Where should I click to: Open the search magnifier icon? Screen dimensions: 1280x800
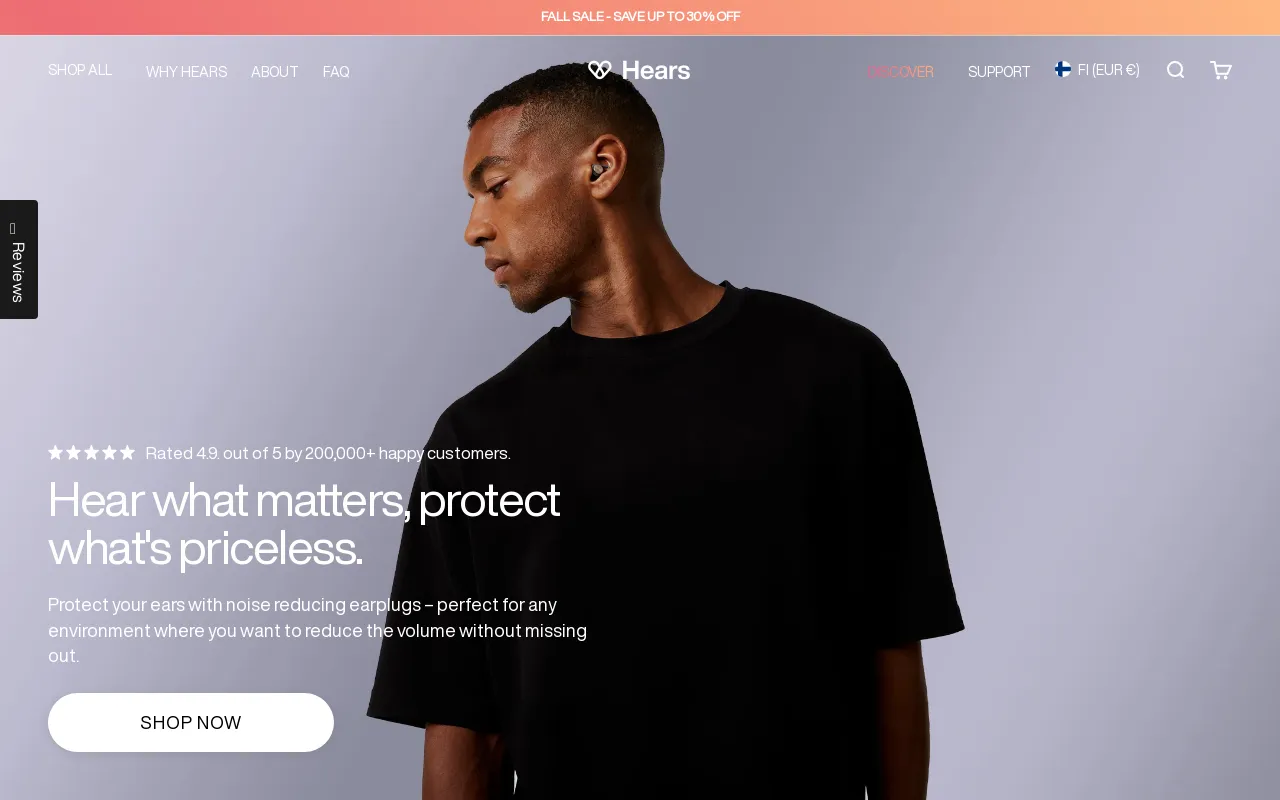tap(1176, 70)
